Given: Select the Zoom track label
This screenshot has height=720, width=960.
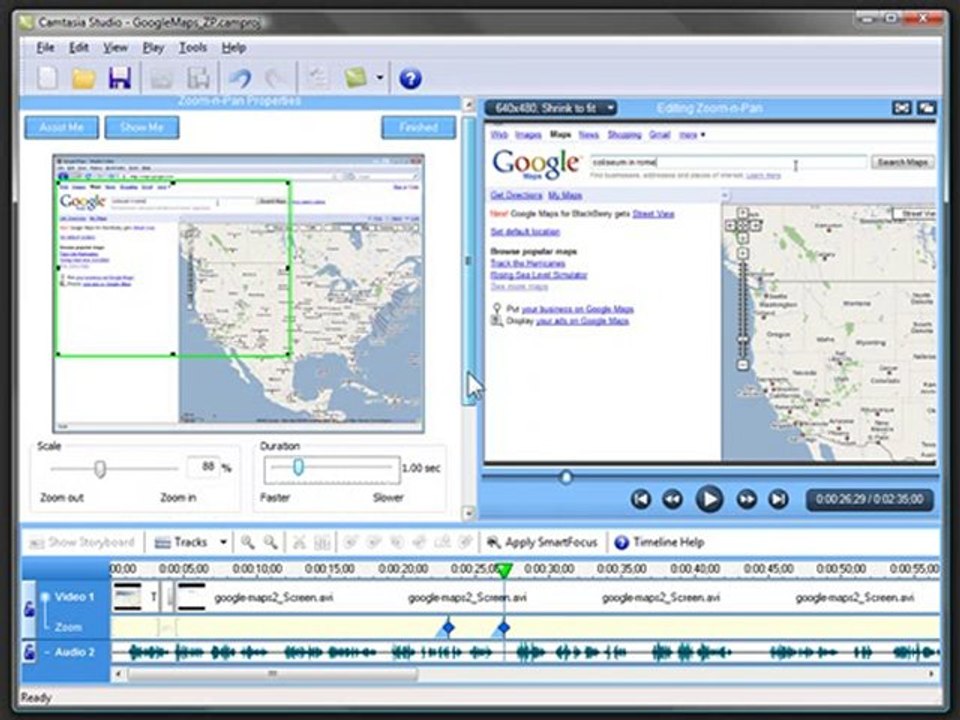Looking at the screenshot, I should click(68, 627).
